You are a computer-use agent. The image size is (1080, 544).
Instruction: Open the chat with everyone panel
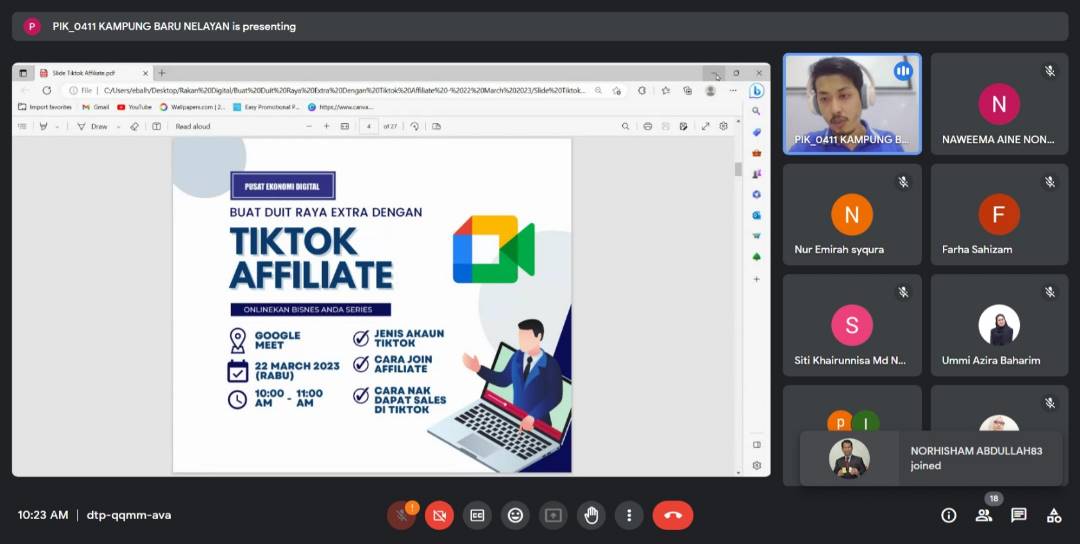pyautogui.click(x=1019, y=515)
